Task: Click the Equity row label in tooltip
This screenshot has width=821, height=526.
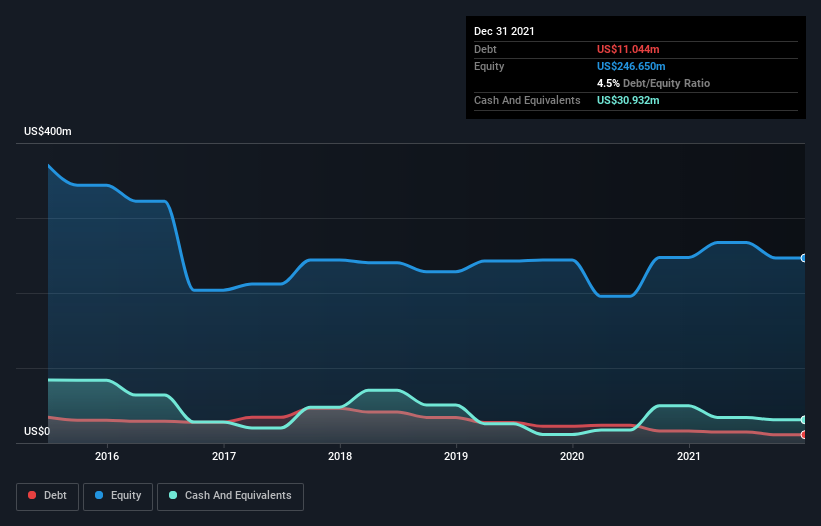Action: tap(489, 66)
